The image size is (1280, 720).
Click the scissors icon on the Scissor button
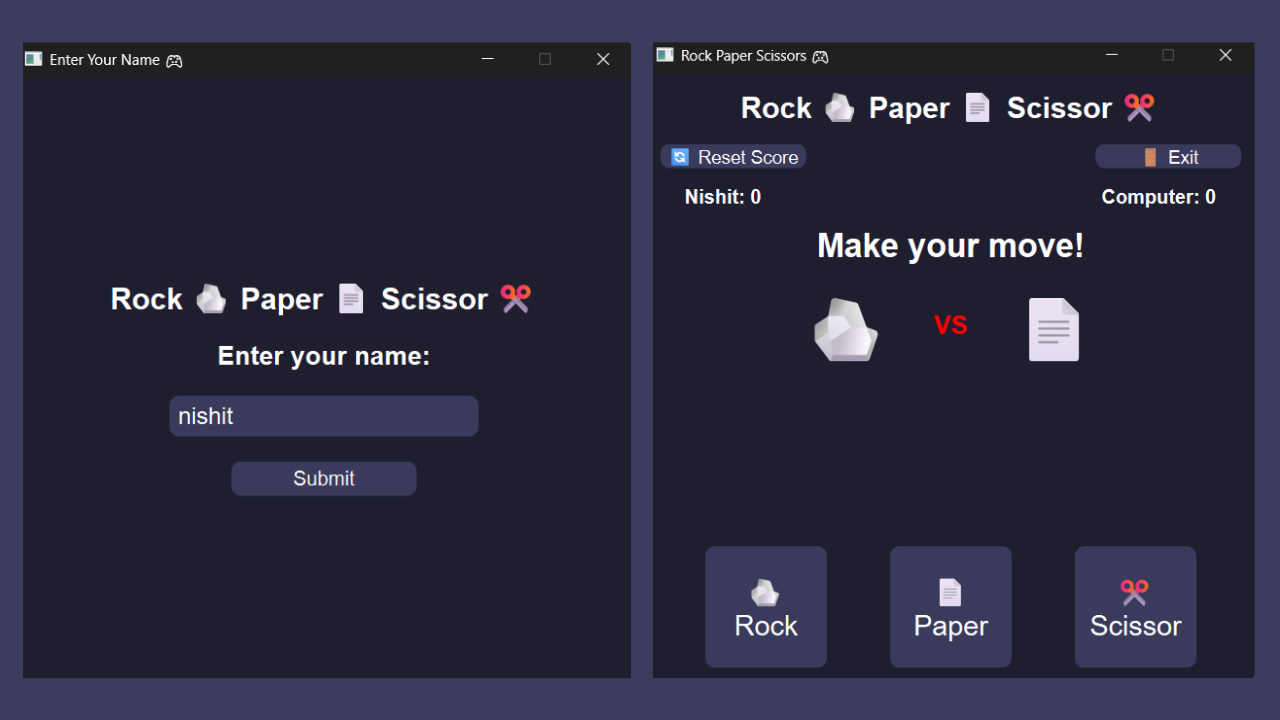(x=1135, y=592)
